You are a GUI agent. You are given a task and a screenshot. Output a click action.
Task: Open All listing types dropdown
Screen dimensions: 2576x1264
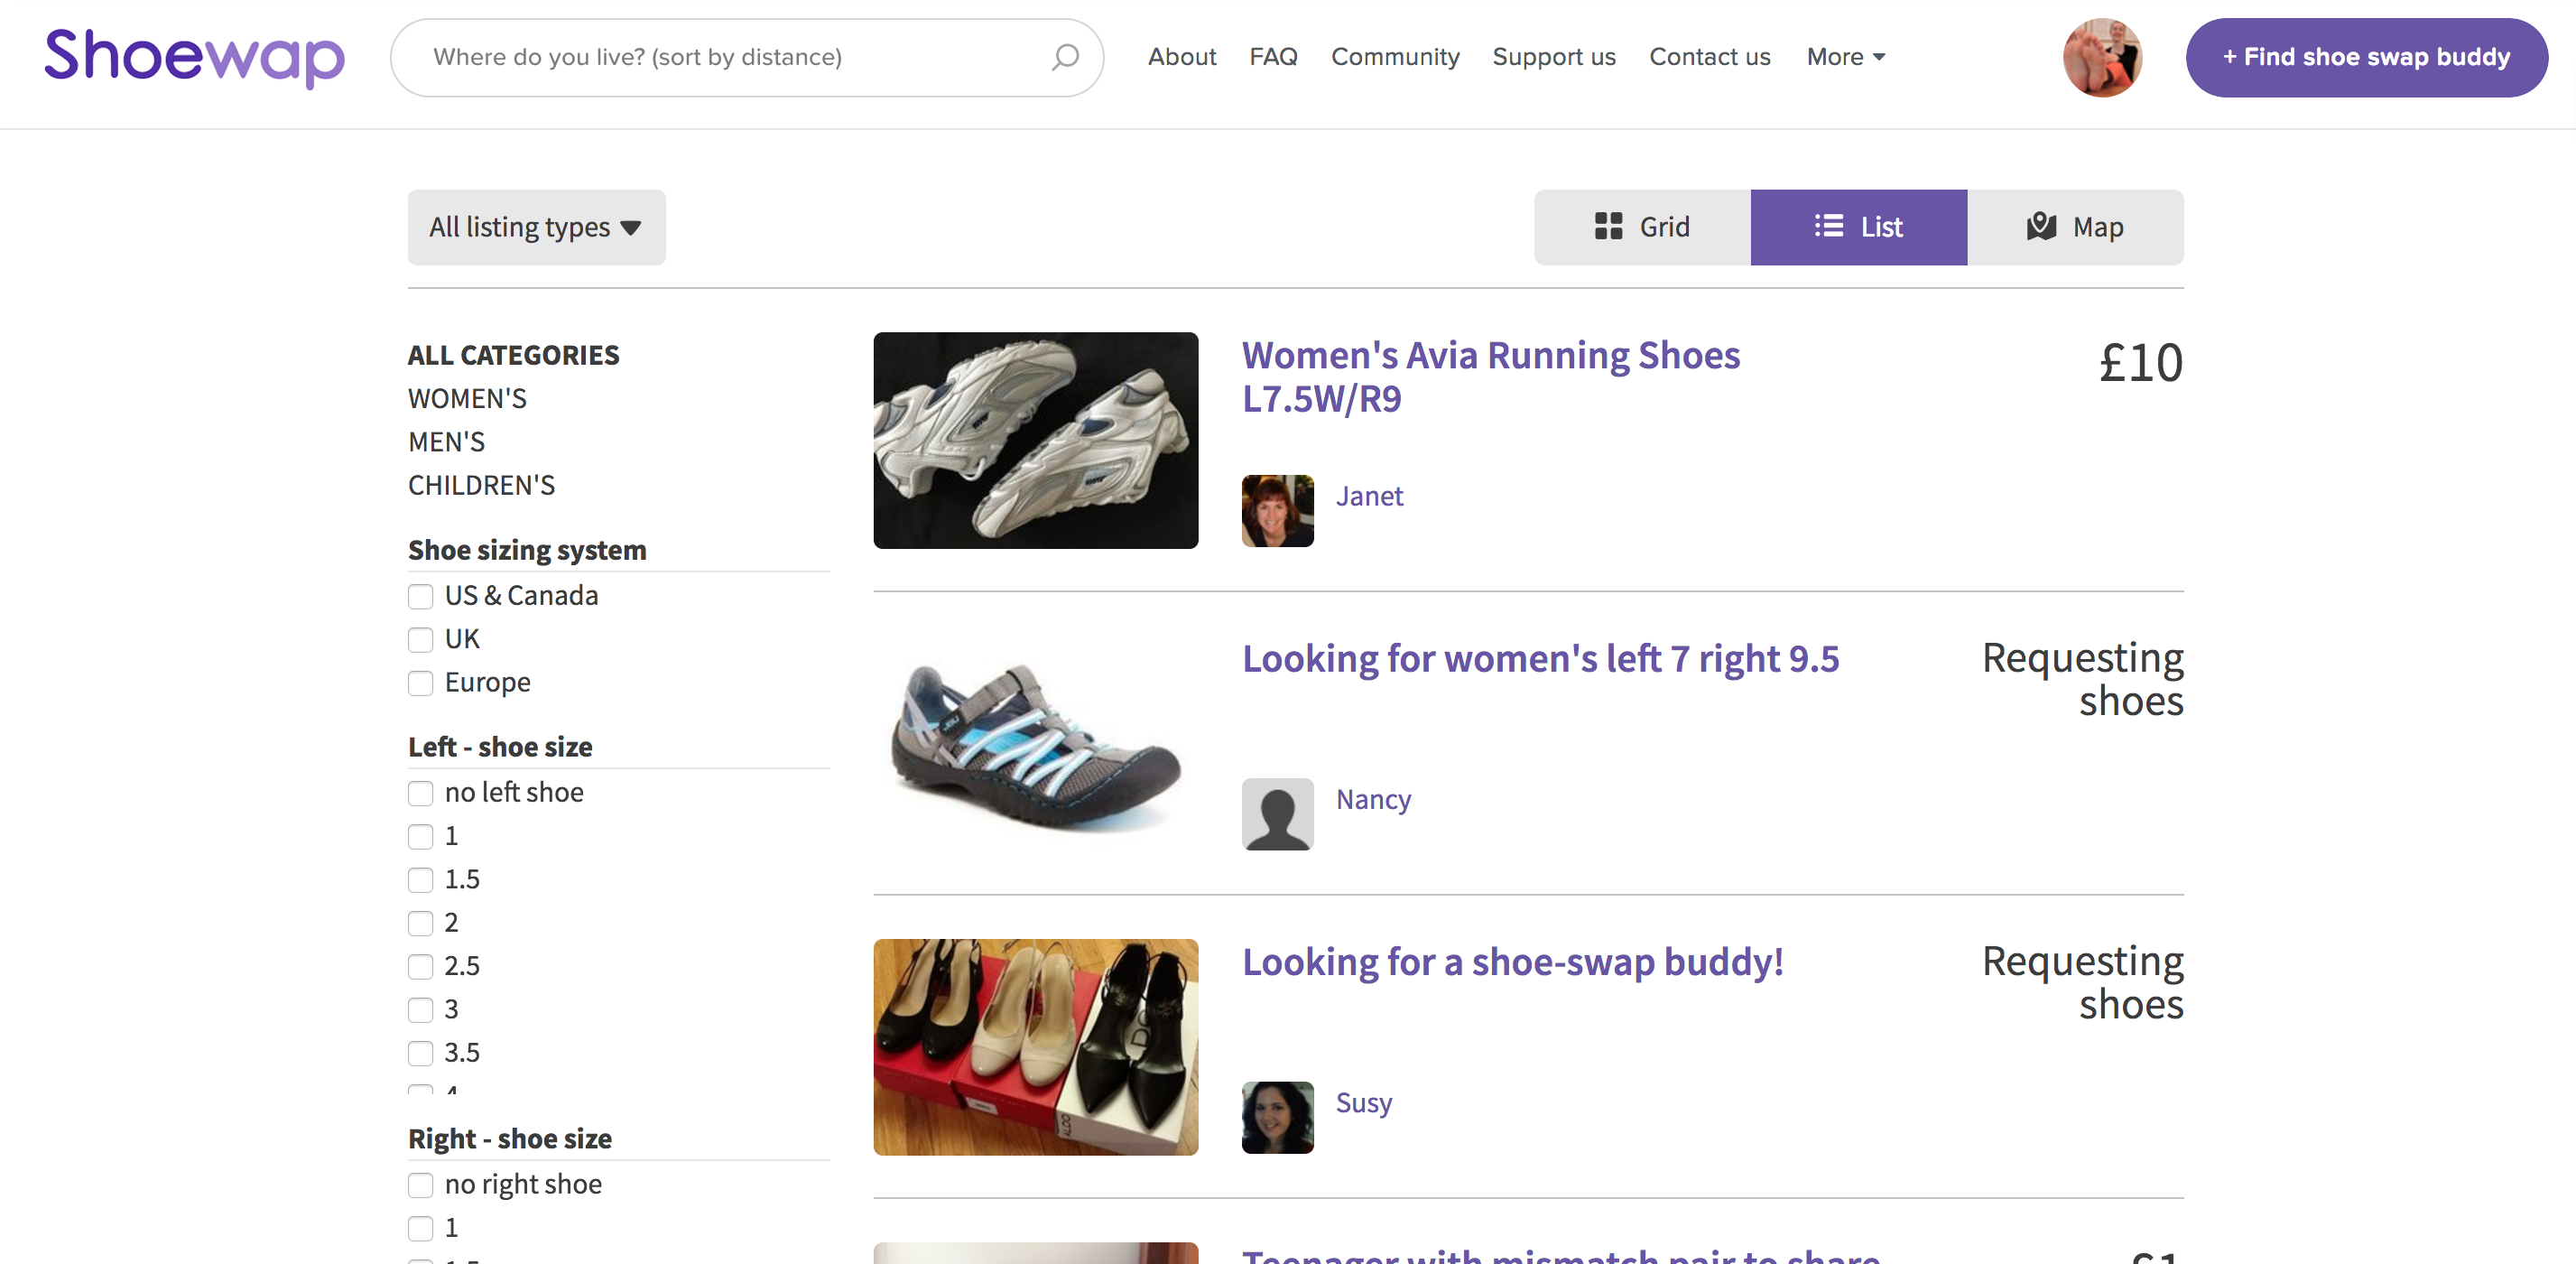[x=536, y=227]
